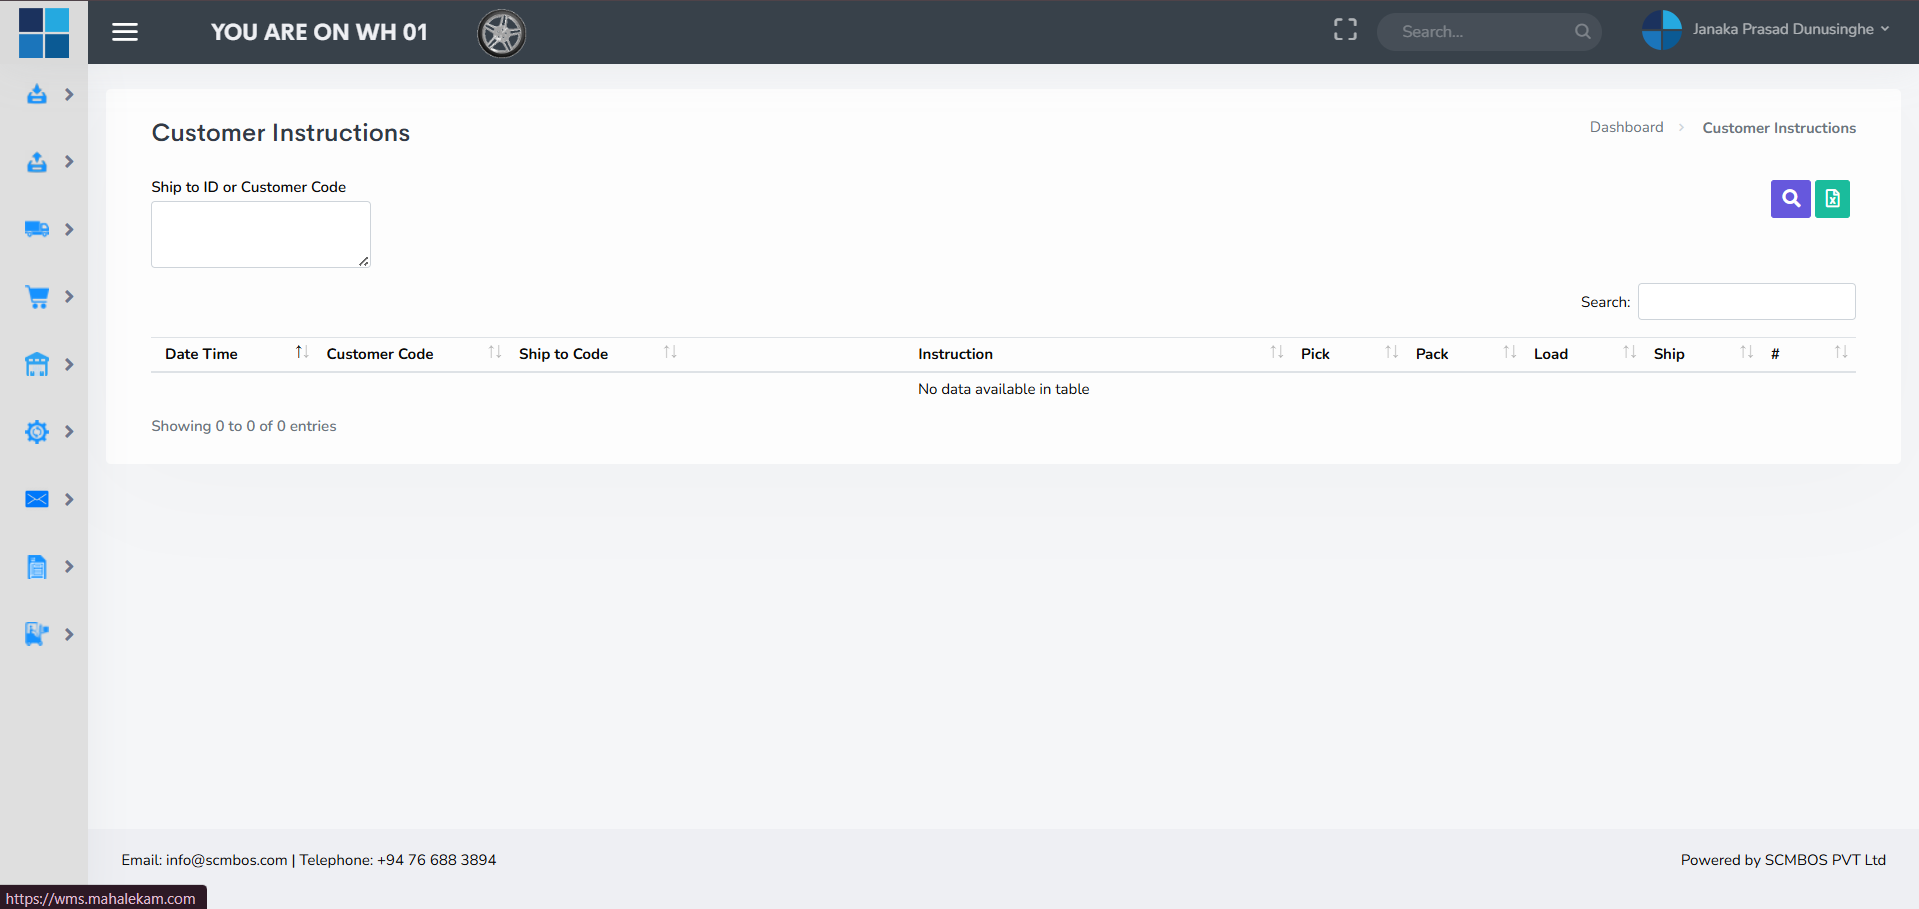Click the delivery truck sidebar icon
This screenshot has height=909, width=1919.
pyautogui.click(x=37, y=229)
